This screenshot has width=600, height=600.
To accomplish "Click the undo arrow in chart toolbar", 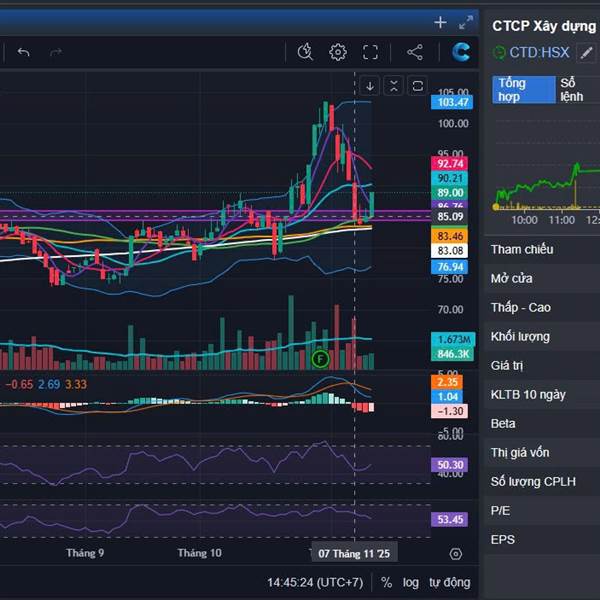I will (24, 52).
